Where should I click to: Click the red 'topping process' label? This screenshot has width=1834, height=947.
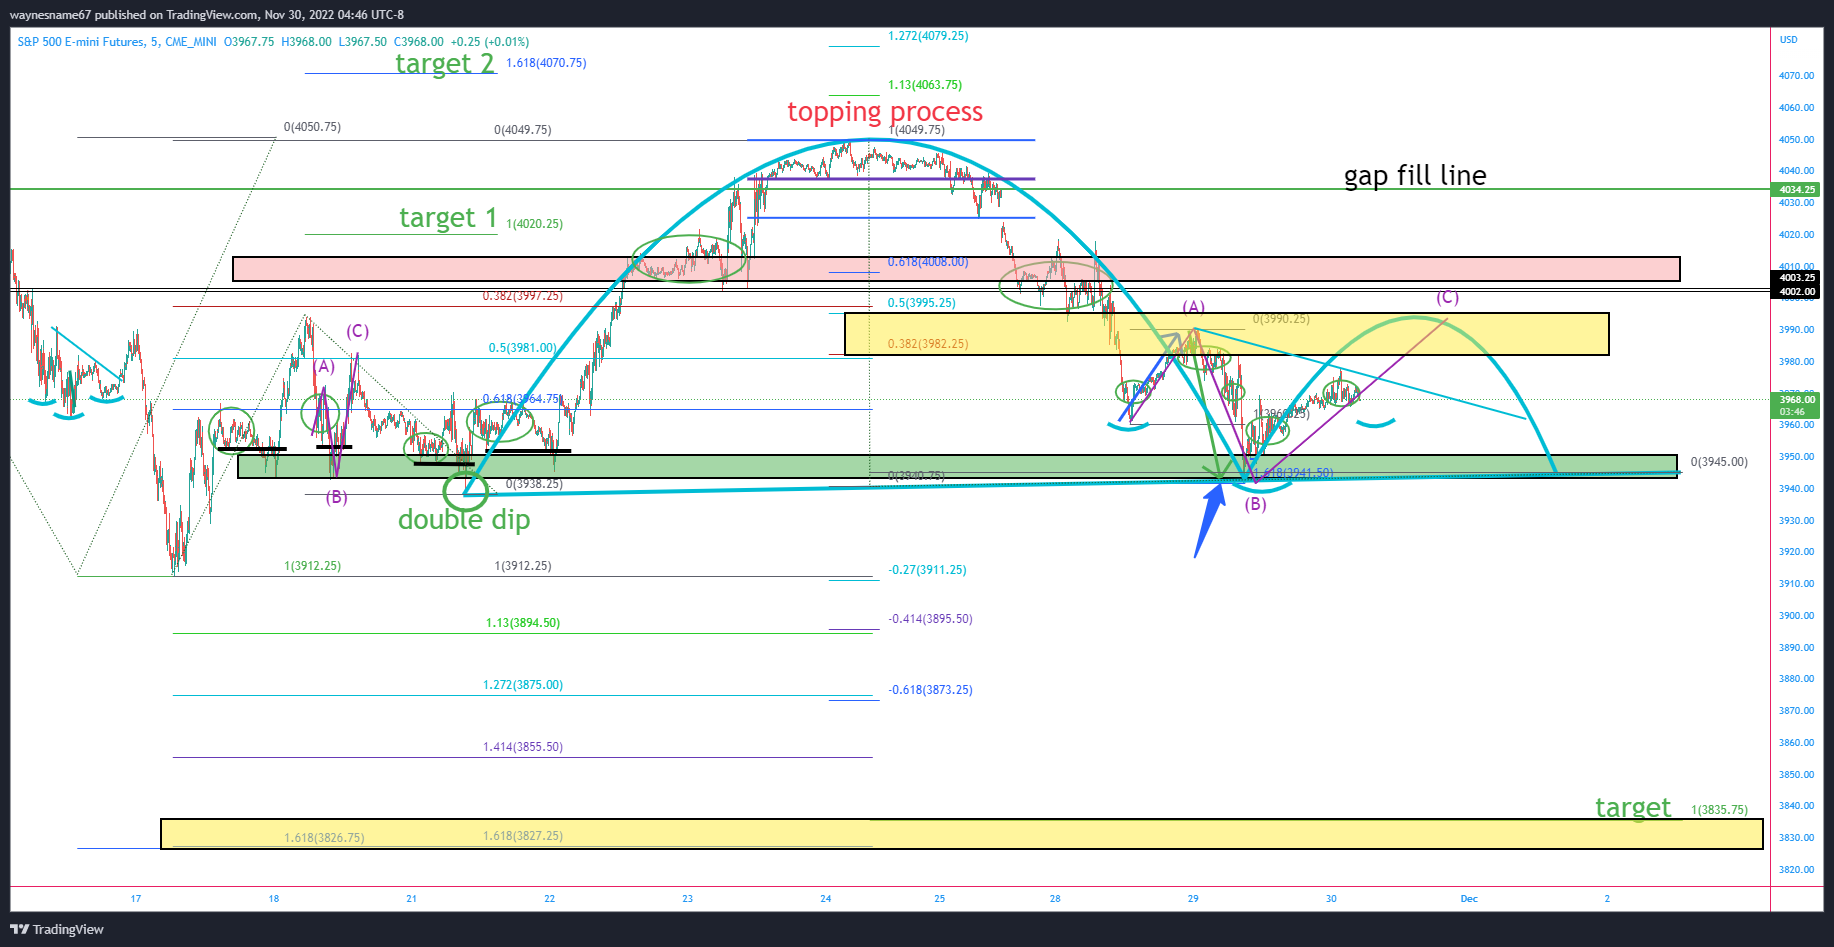coord(885,112)
